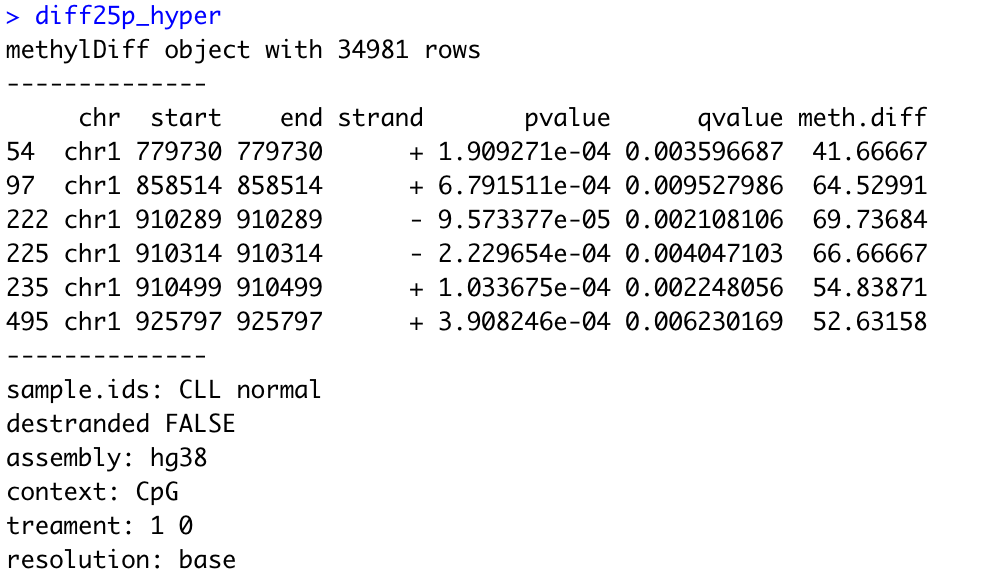Select the chr column header
This screenshot has height=572, width=1004.
click(99, 118)
